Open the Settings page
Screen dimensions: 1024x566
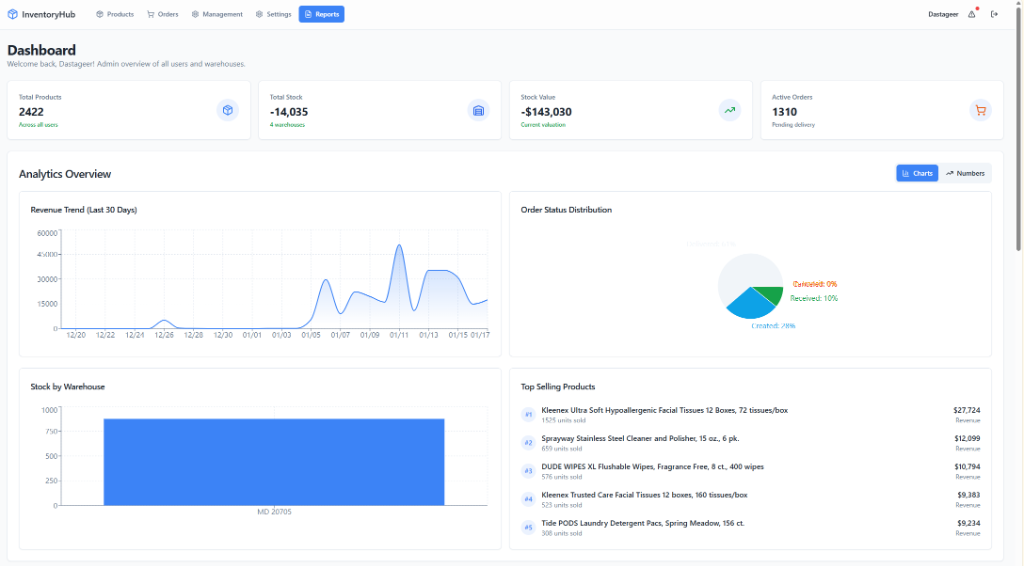click(x=273, y=14)
